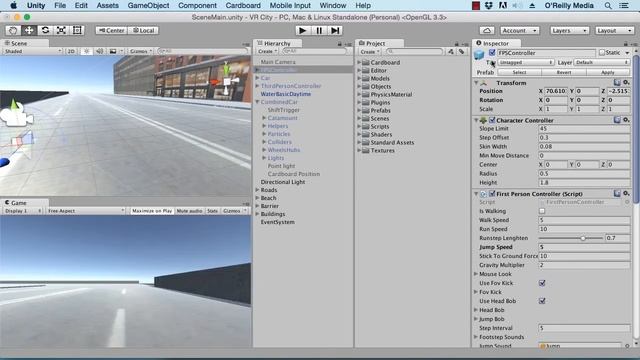Click the Prefab Apply button
Screen dimensions: 640x360
[x=608, y=72]
